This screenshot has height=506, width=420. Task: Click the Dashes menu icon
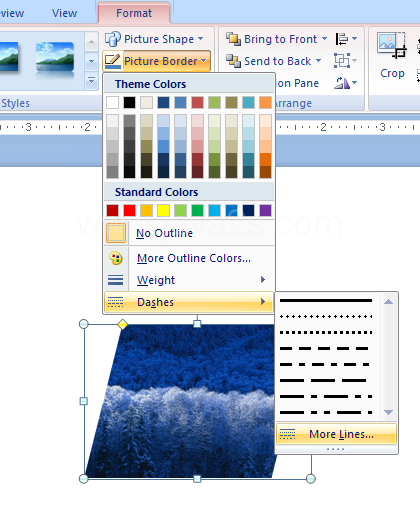pos(116,302)
